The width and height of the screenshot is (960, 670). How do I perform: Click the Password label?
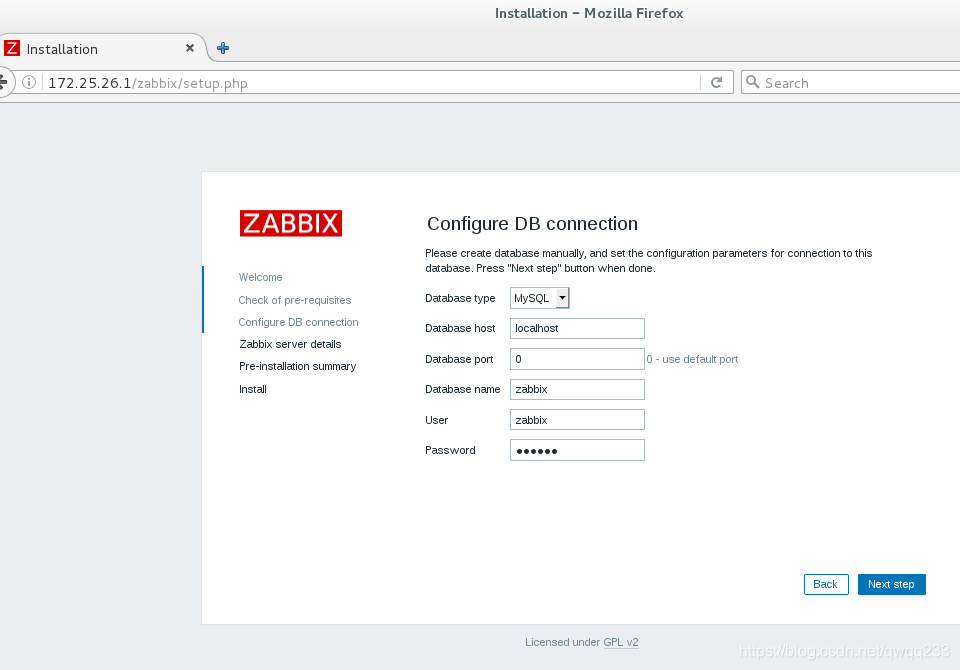pyautogui.click(x=450, y=450)
